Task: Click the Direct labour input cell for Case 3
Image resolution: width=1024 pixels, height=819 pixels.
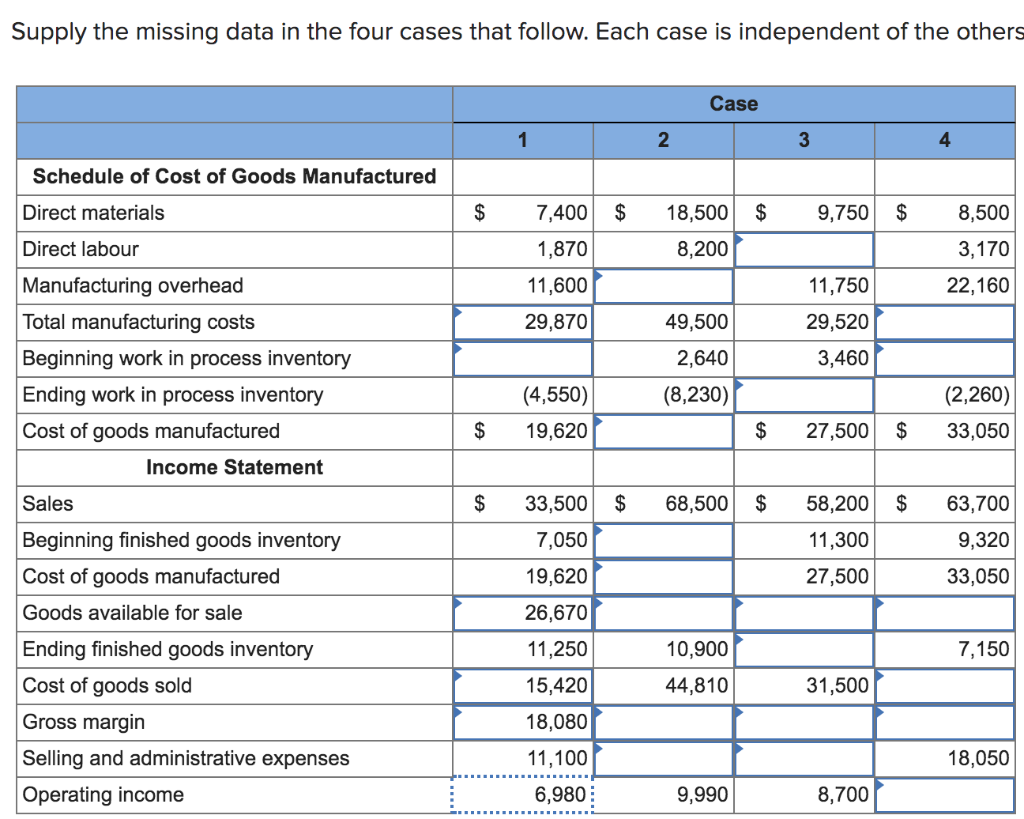Action: 804,249
